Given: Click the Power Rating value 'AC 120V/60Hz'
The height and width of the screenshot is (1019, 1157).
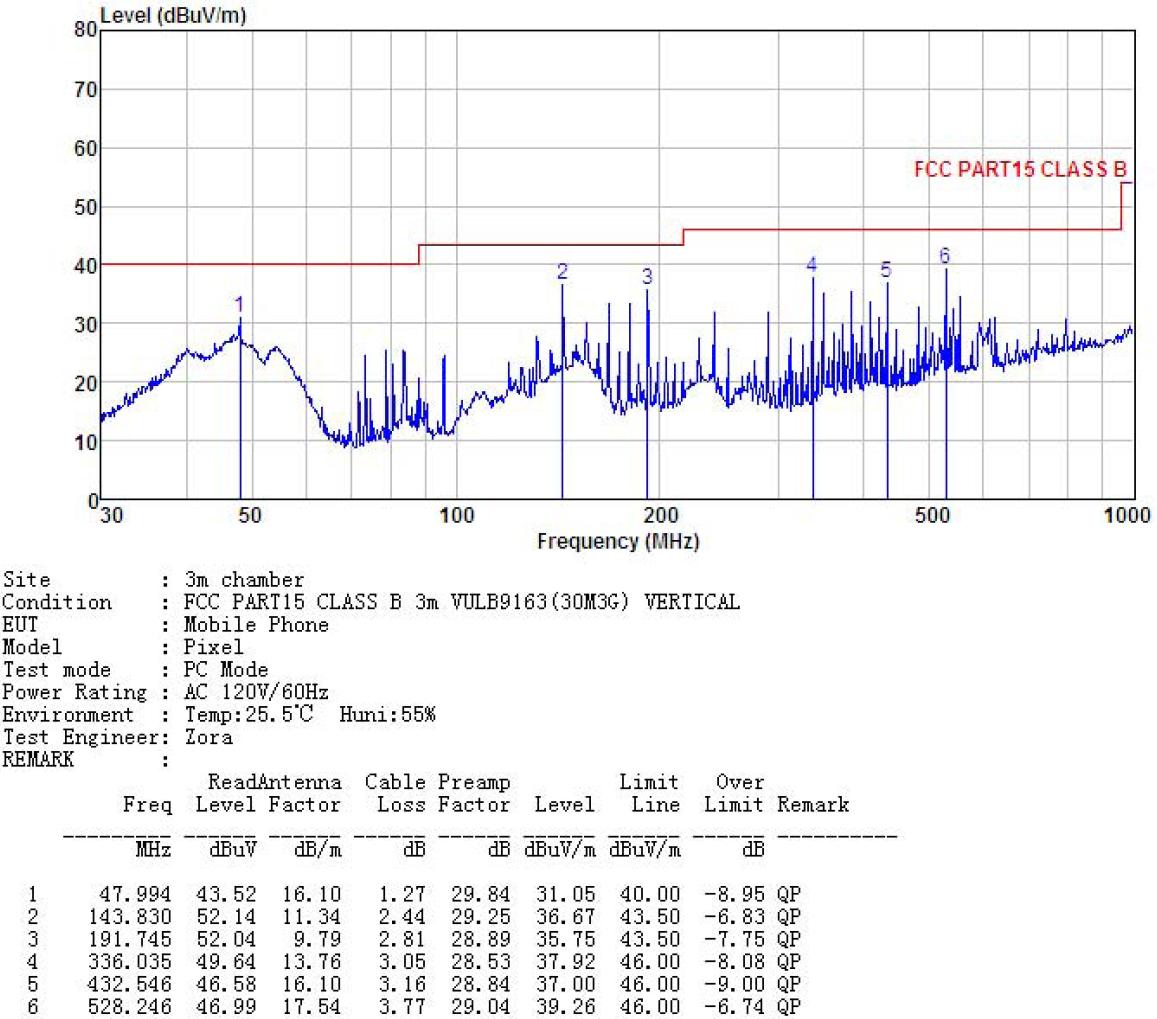Looking at the screenshot, I should coord(256,692).
